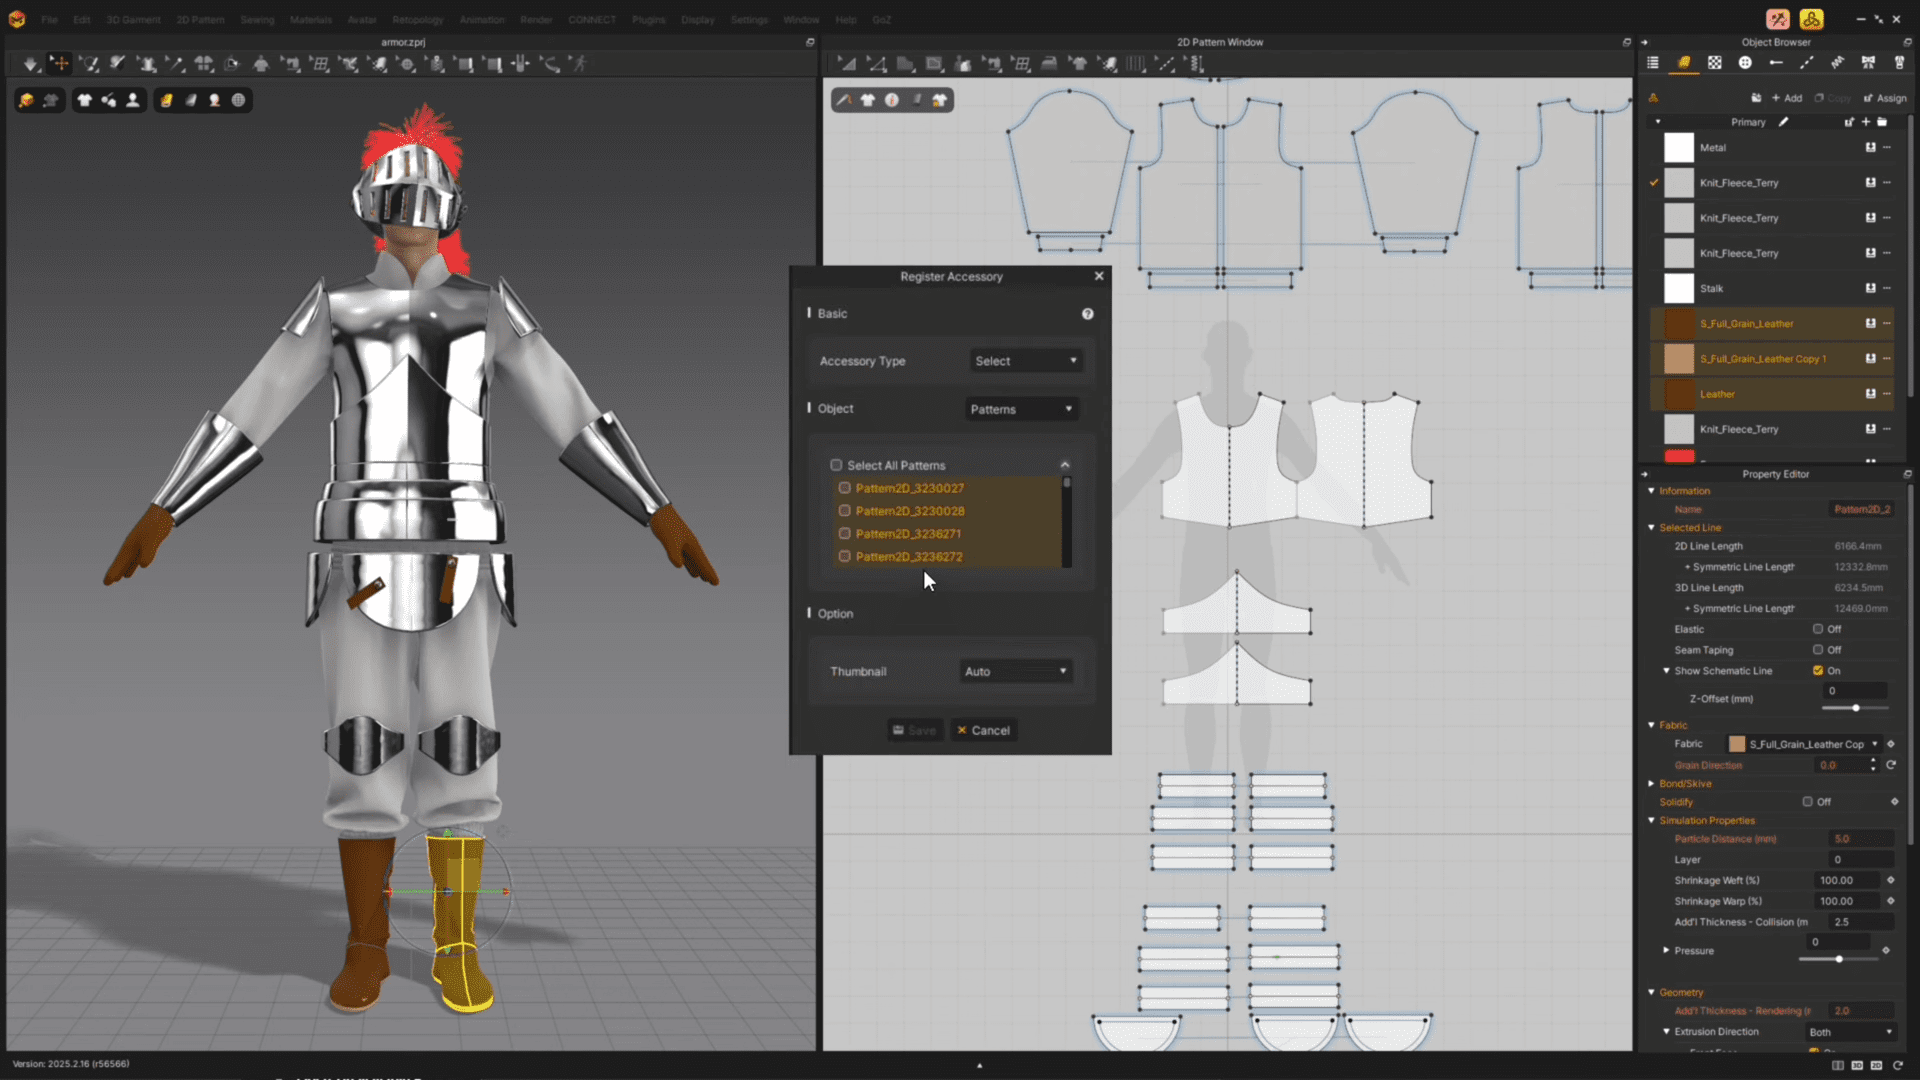The height and width of the screenshot is (1080, 1920).
Task: Click the Name input field in Property Editor
Action: coord(1860,509)
